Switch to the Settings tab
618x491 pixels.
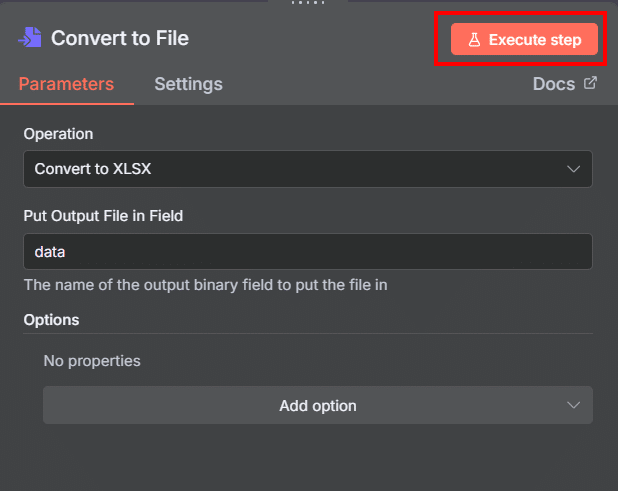click(188, 84)
